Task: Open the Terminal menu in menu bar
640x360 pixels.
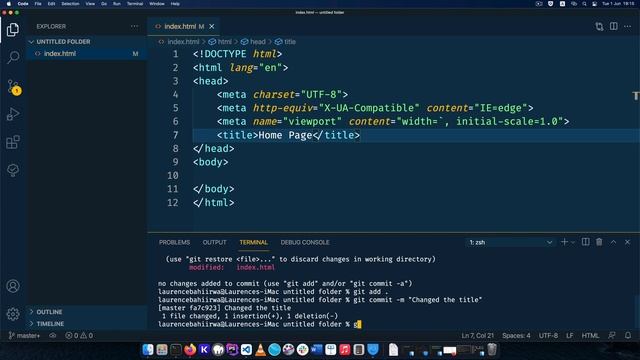Action: pyautogui.click(x=135, y=4)
